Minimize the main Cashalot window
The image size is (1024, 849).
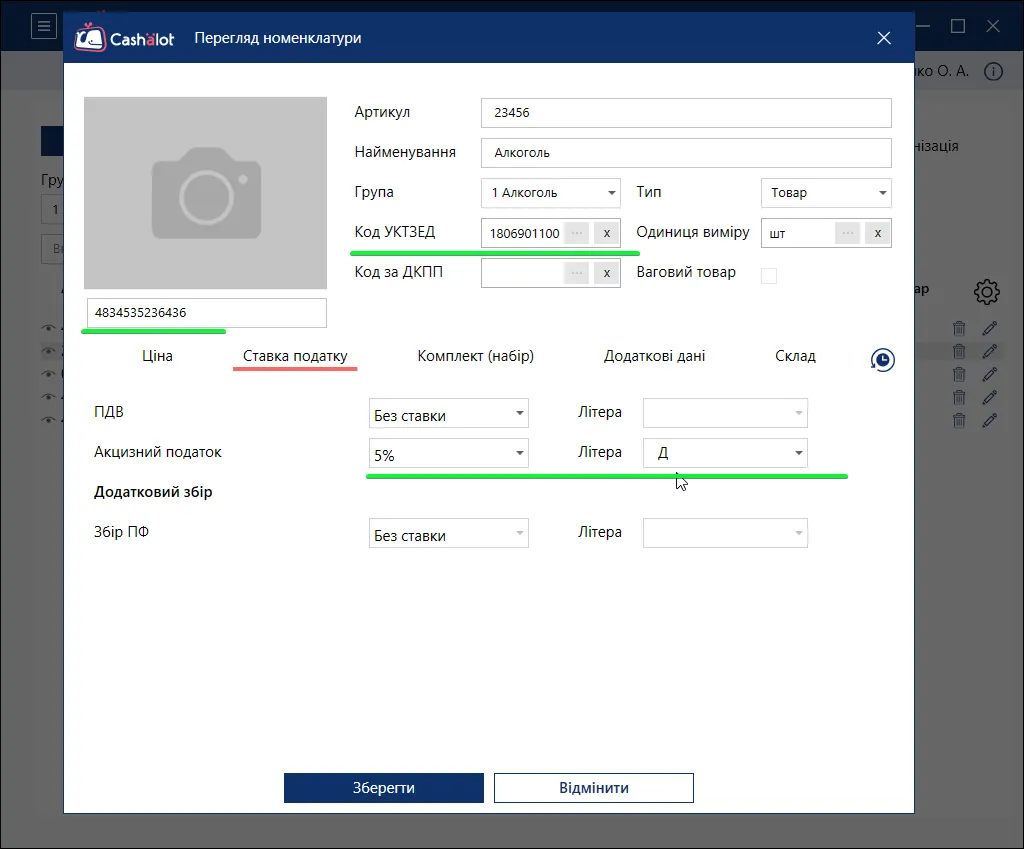(x=923, y=26)
